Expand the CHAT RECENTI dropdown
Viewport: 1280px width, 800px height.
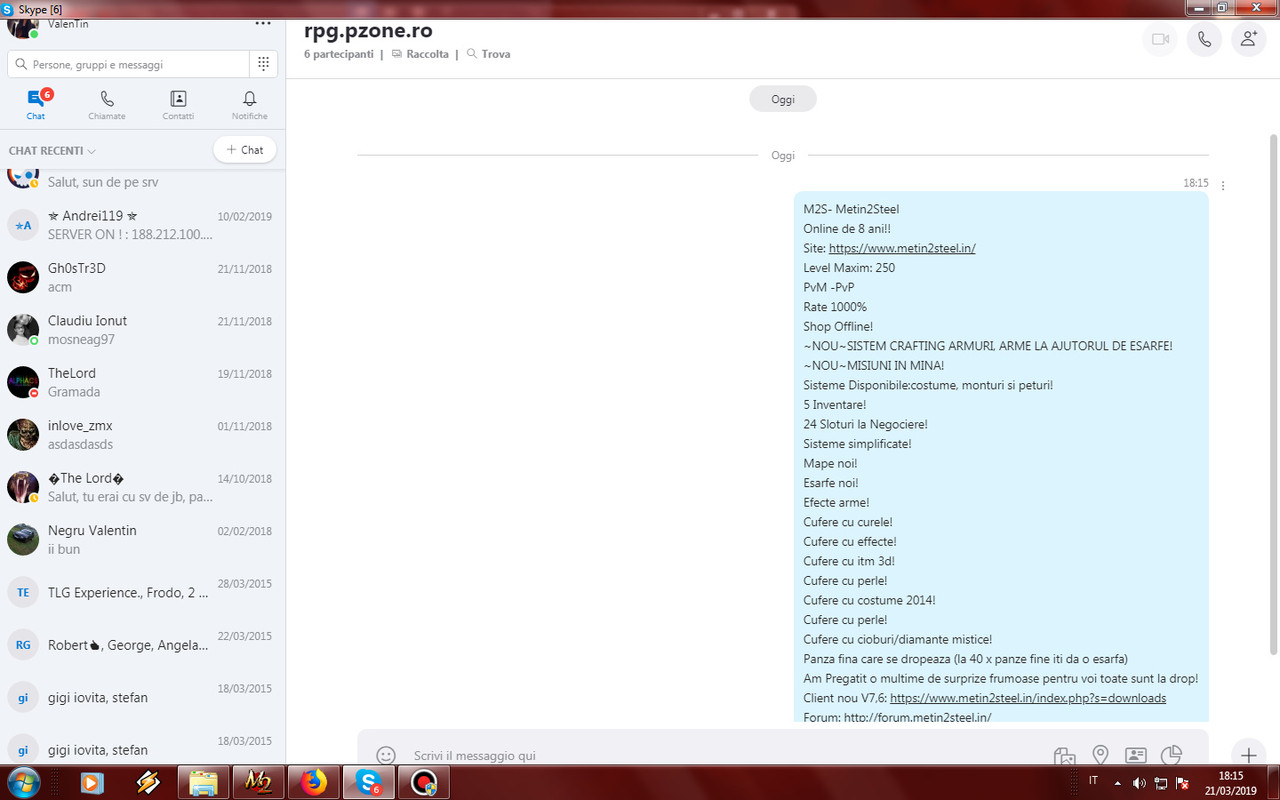click(52, 151)
